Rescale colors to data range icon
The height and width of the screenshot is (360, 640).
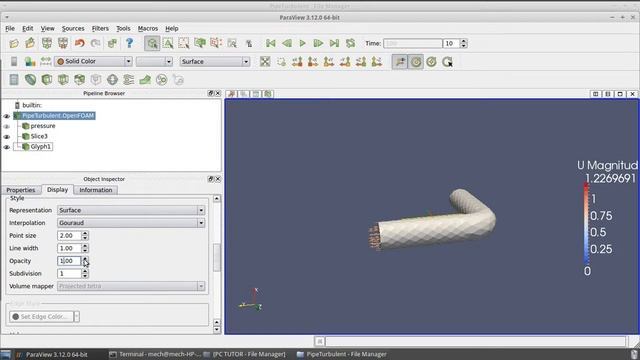coord(46,62)
